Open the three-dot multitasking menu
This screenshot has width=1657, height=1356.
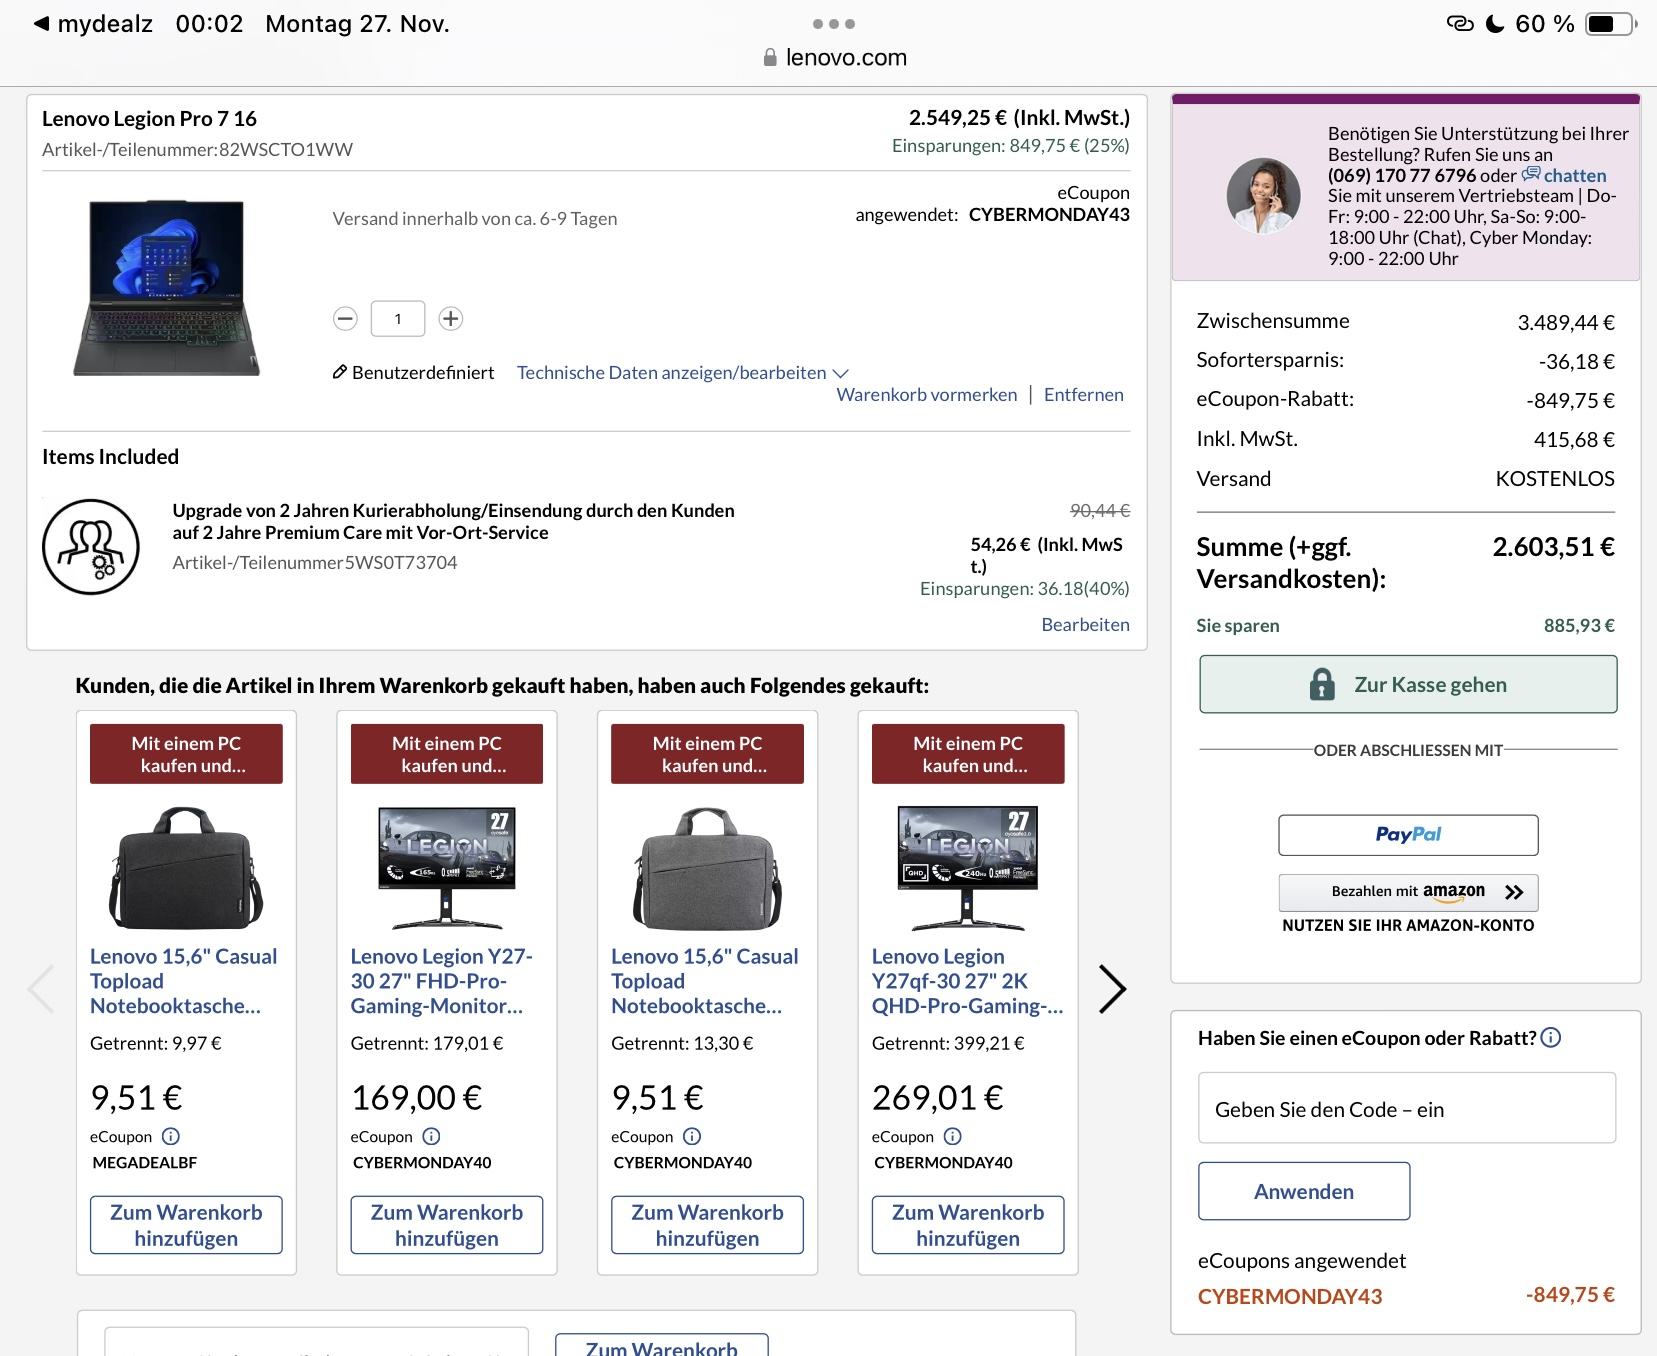coord(833,23)
